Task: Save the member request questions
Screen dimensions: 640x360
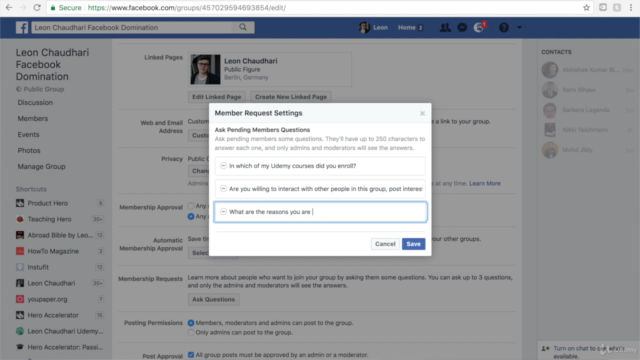Action: pyautogui.click(x=413, y=244)
